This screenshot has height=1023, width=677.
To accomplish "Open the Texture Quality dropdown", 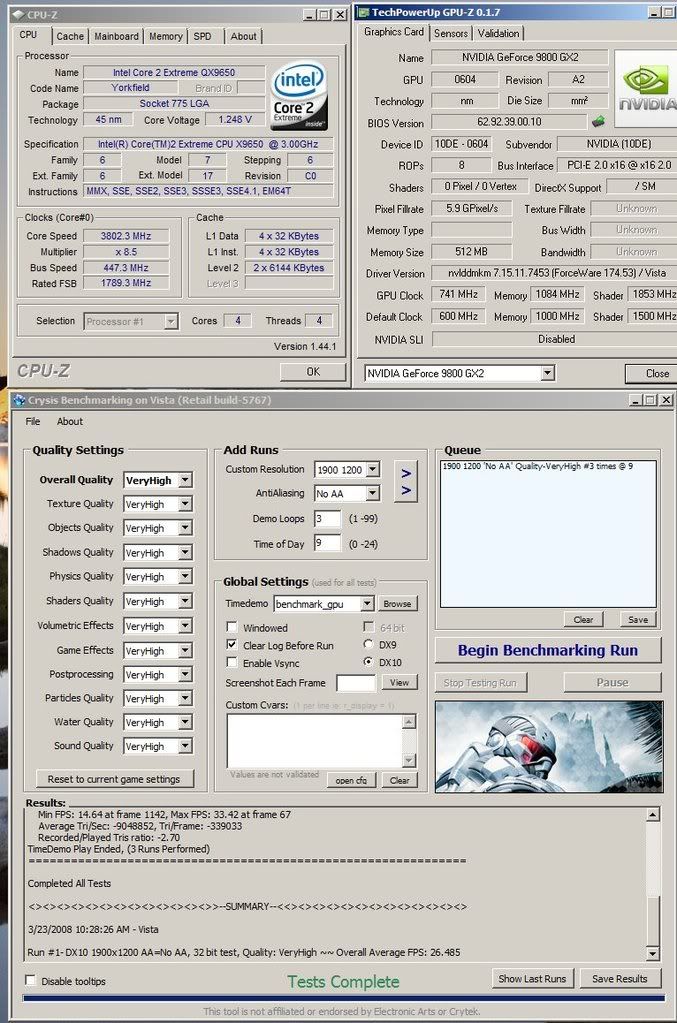I will tap(185, 504).
